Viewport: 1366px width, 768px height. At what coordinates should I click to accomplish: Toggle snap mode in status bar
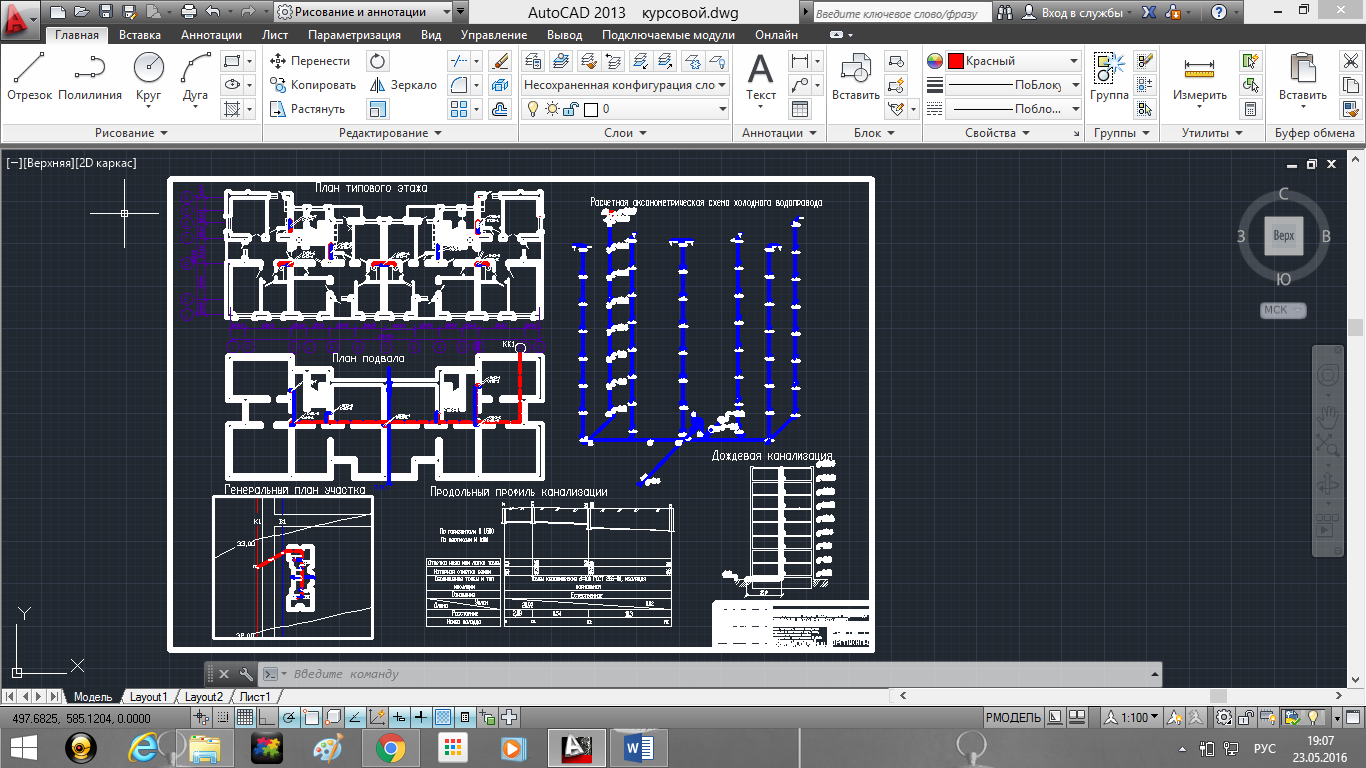point(223,717)
